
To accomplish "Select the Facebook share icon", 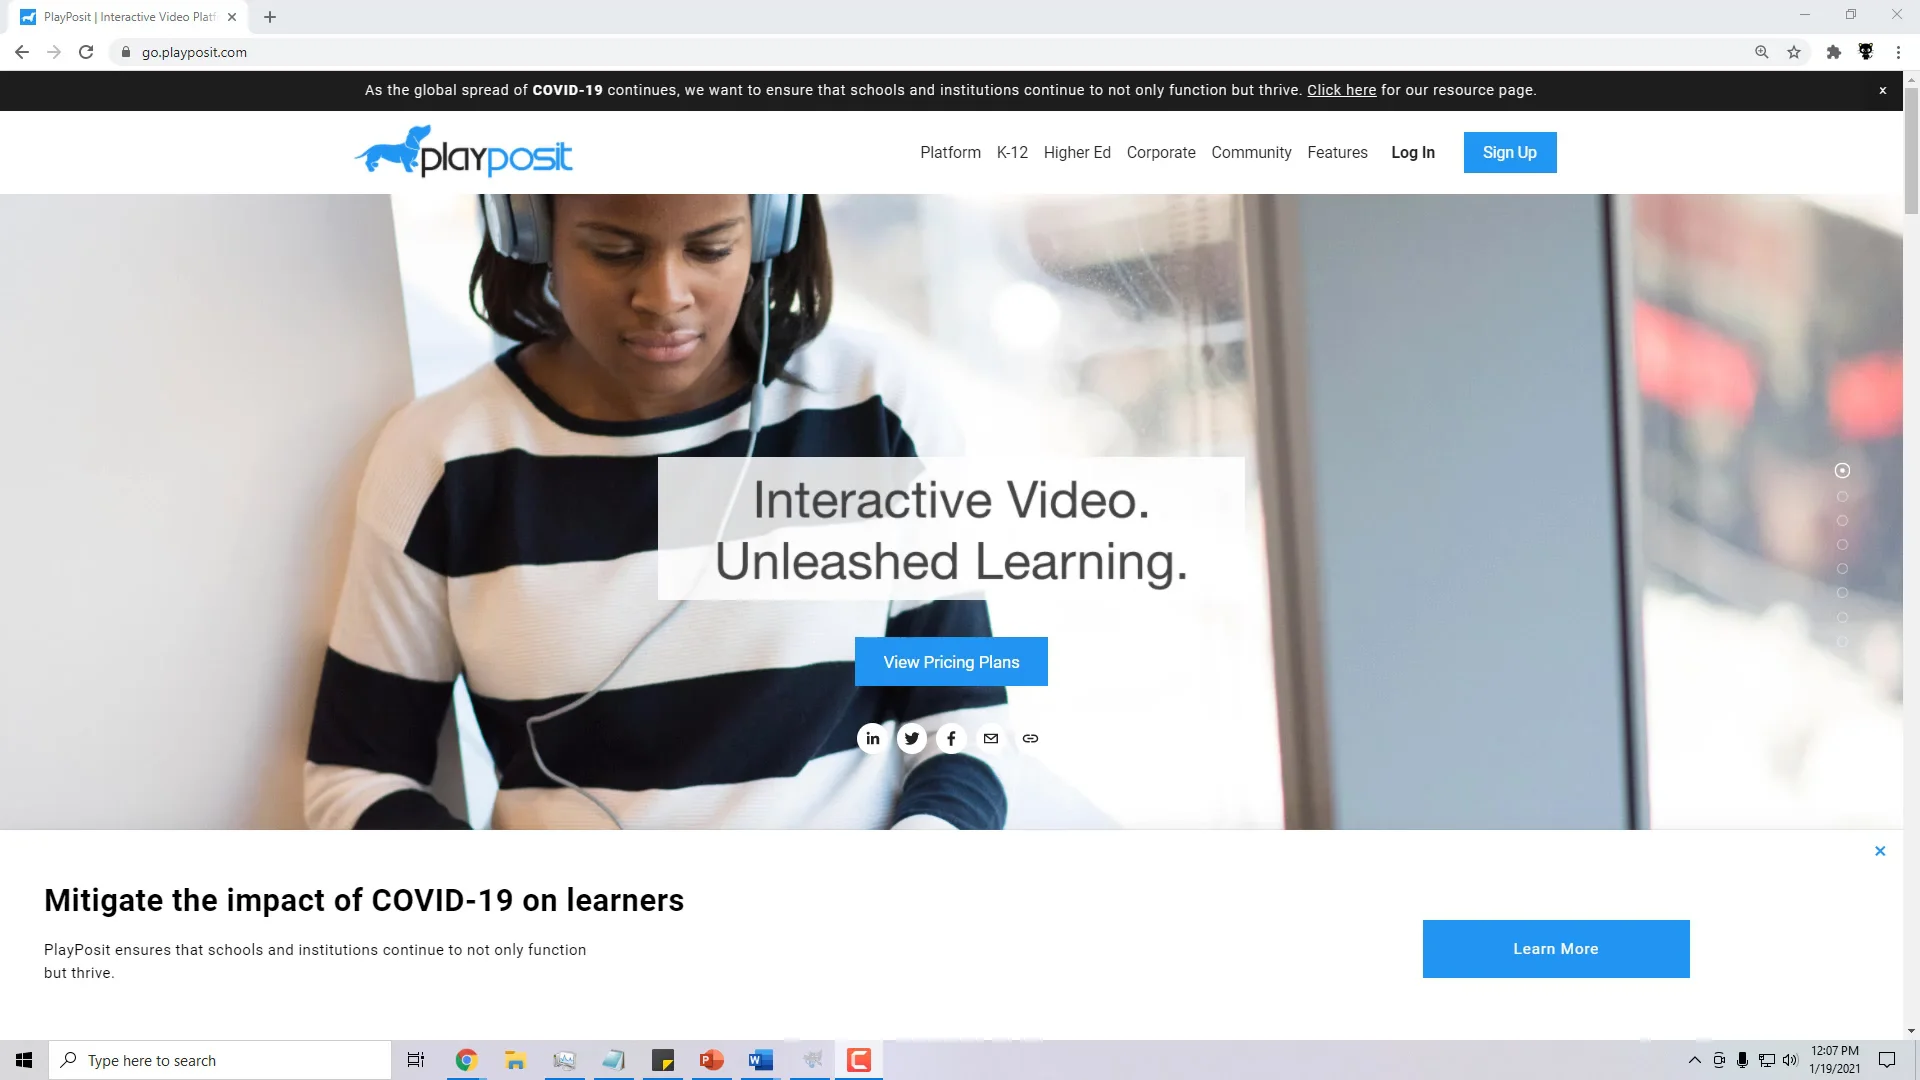I will pyautogui.click(x=951, y=738).
